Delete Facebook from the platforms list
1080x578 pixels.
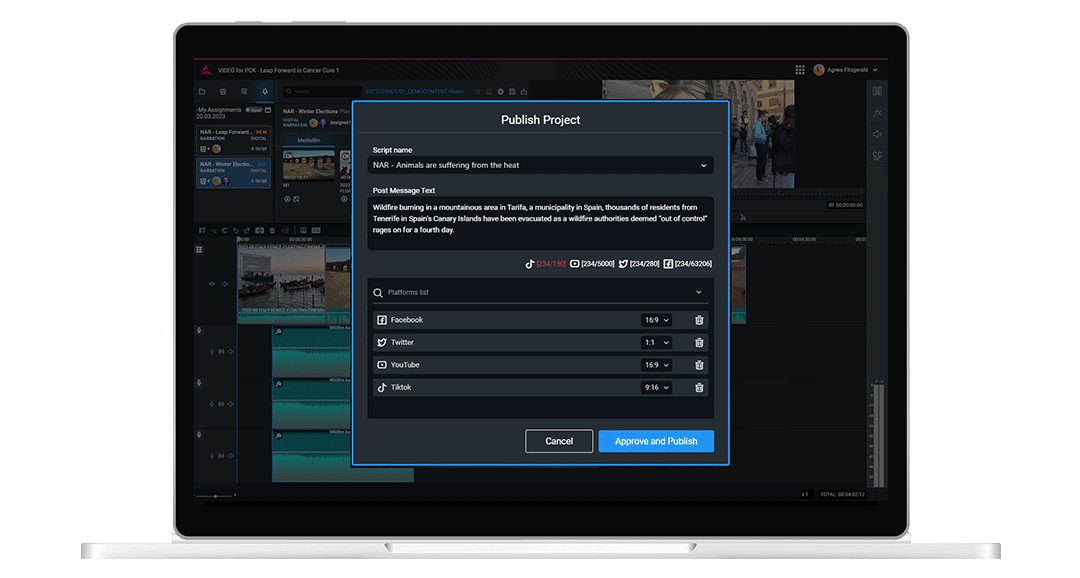699,320
